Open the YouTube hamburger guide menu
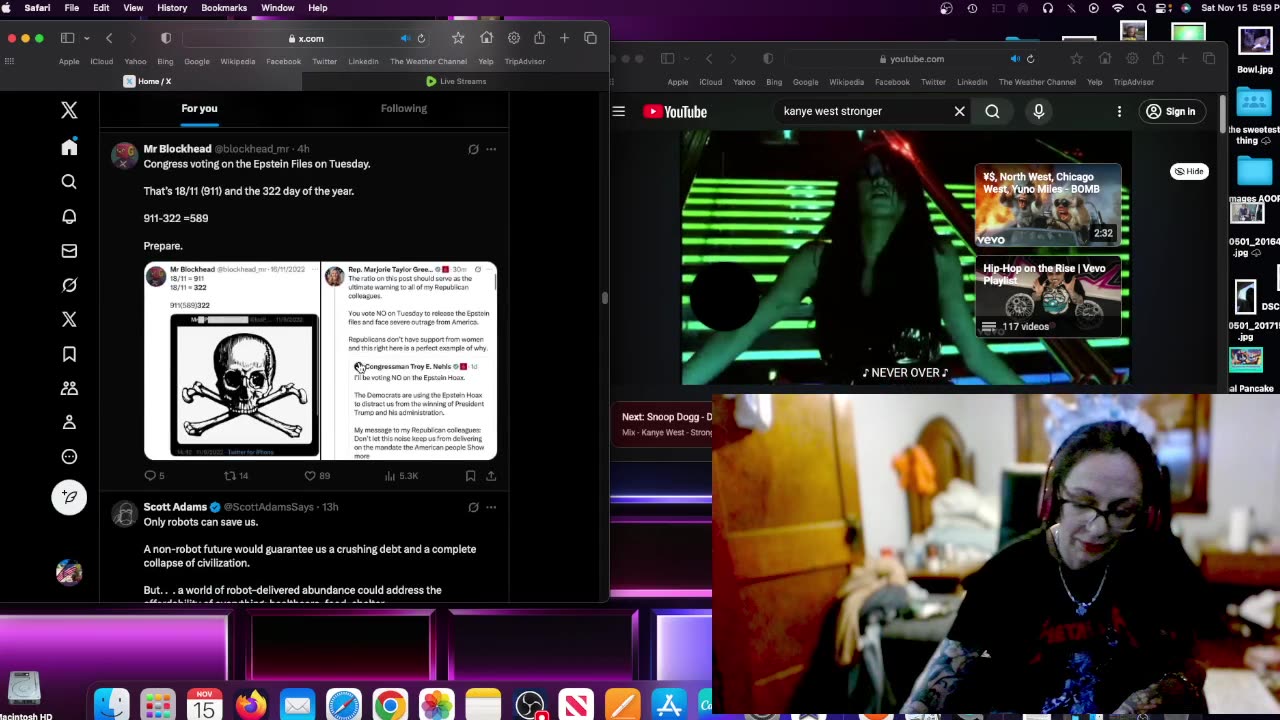Viewport: 1280px width, 720px height. [619, 112]
